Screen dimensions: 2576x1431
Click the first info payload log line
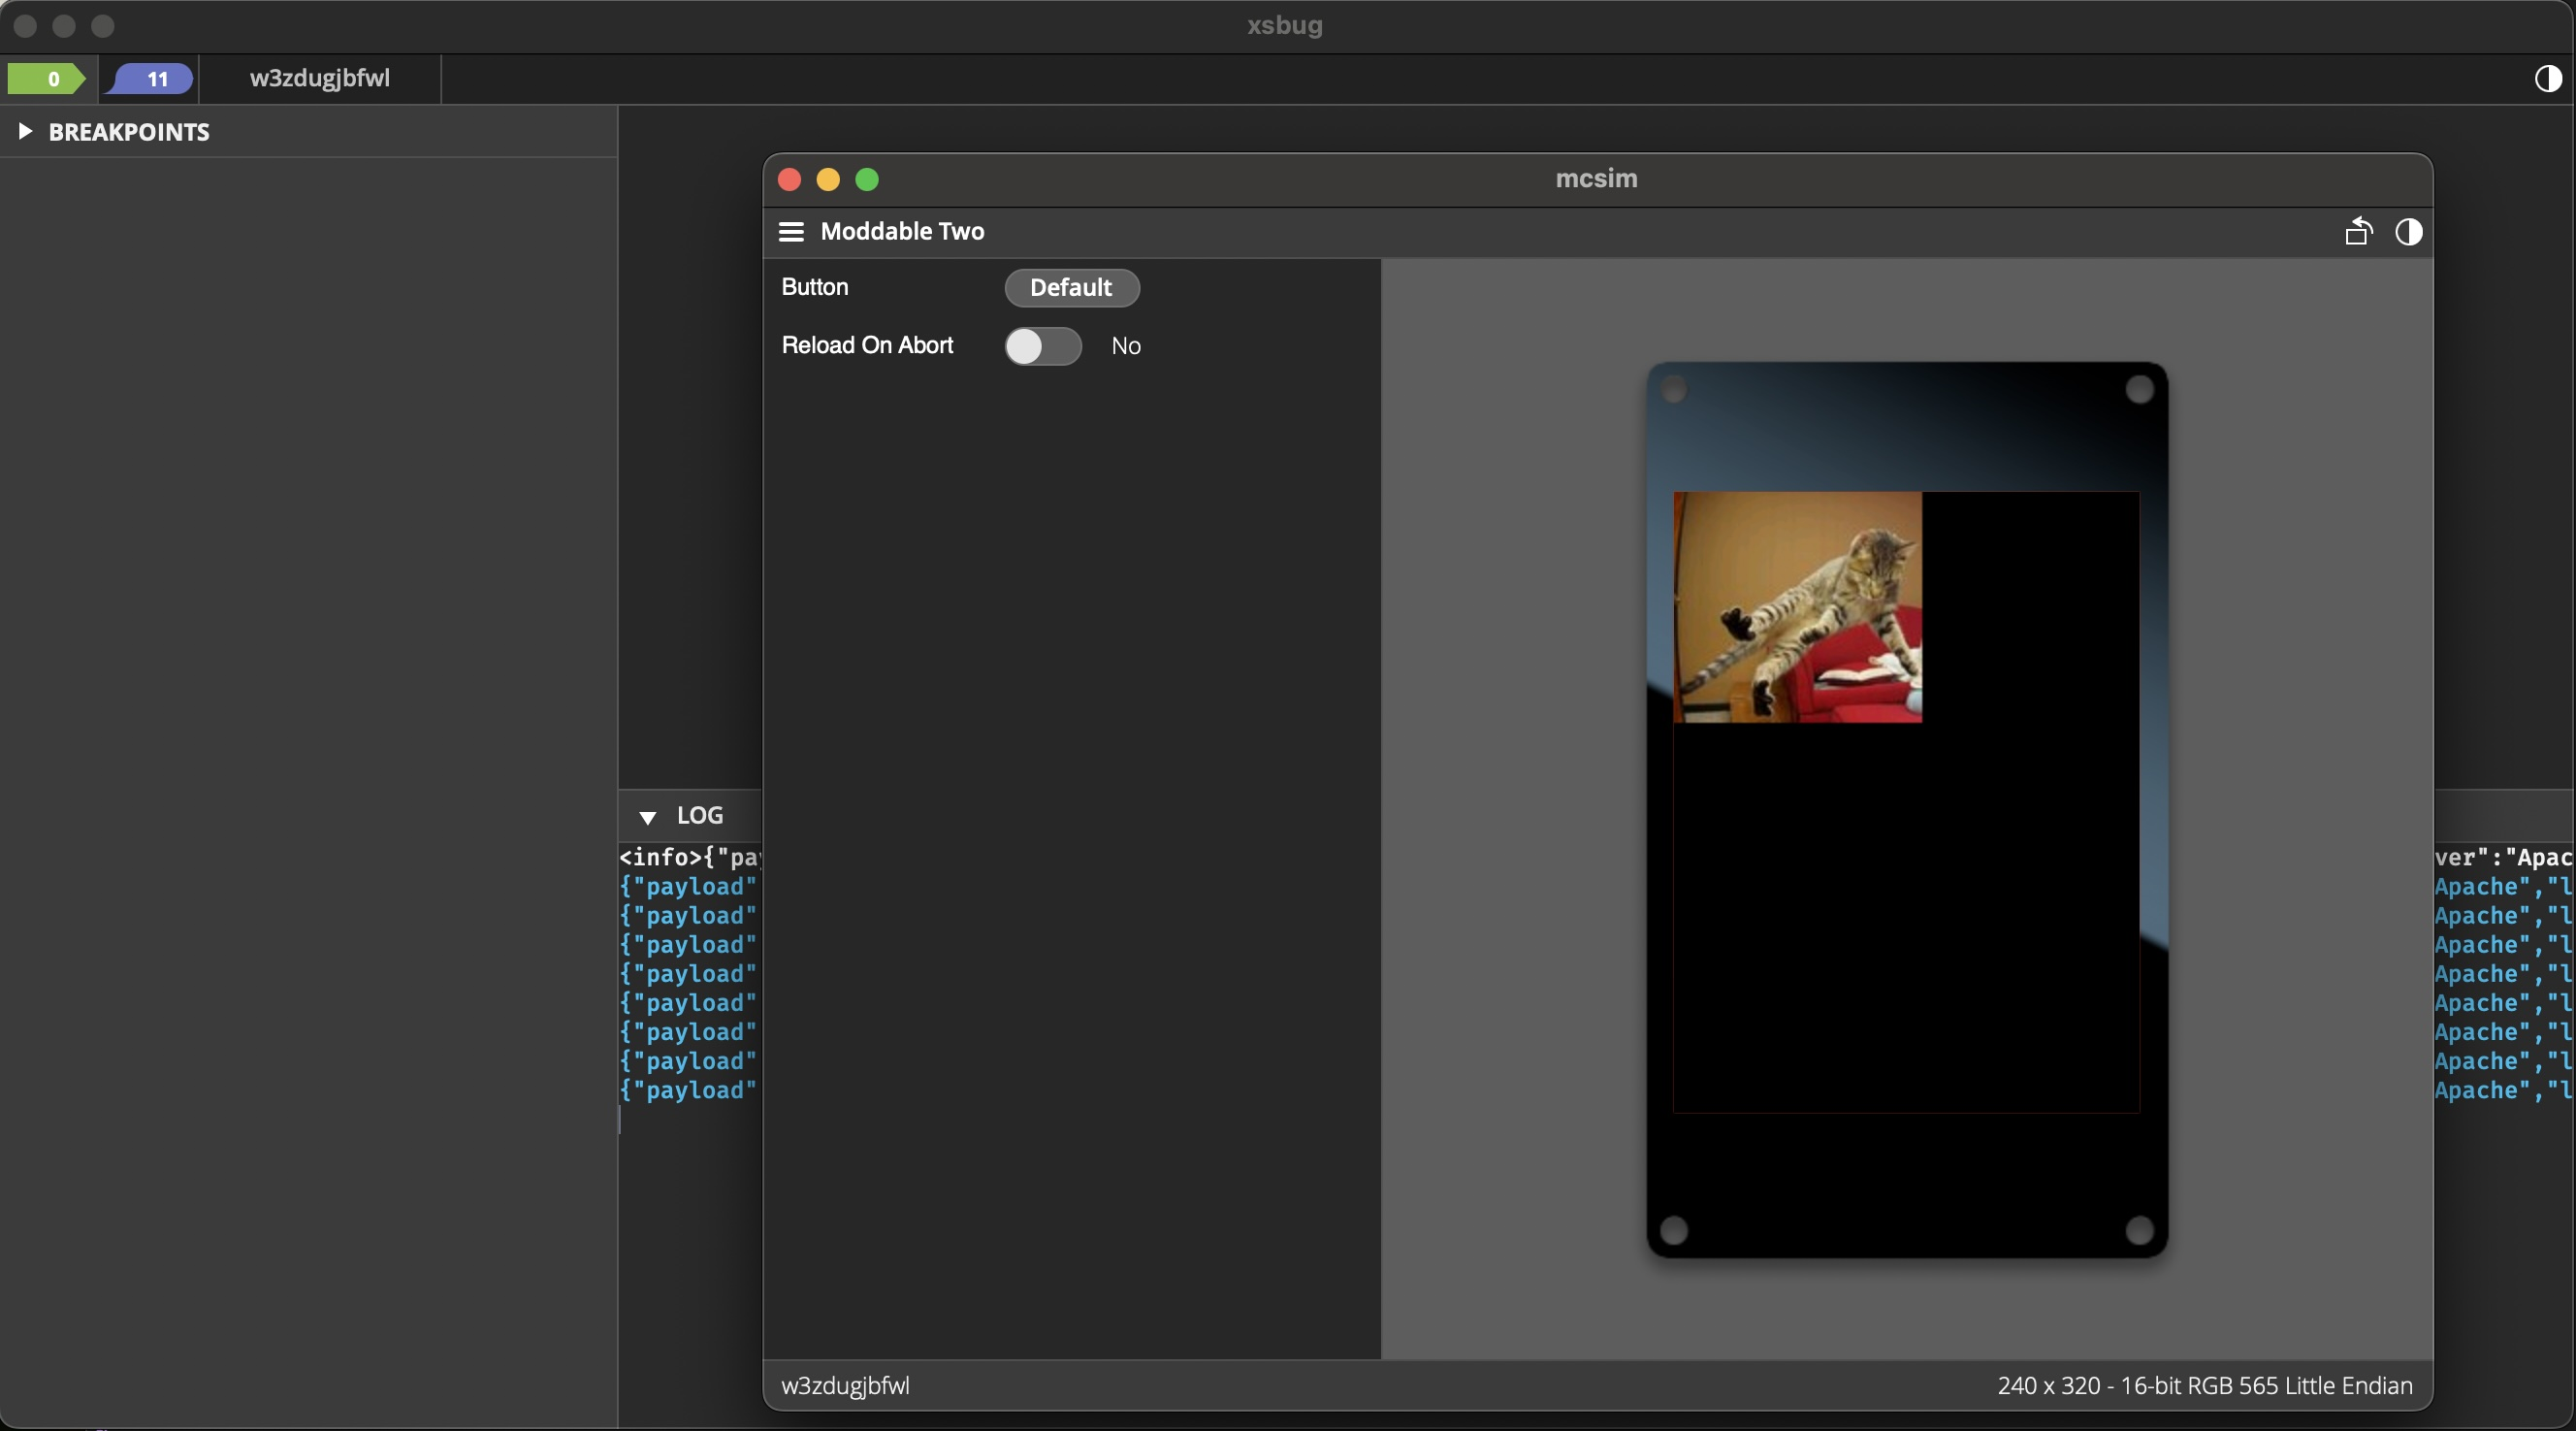pos(688,857)
